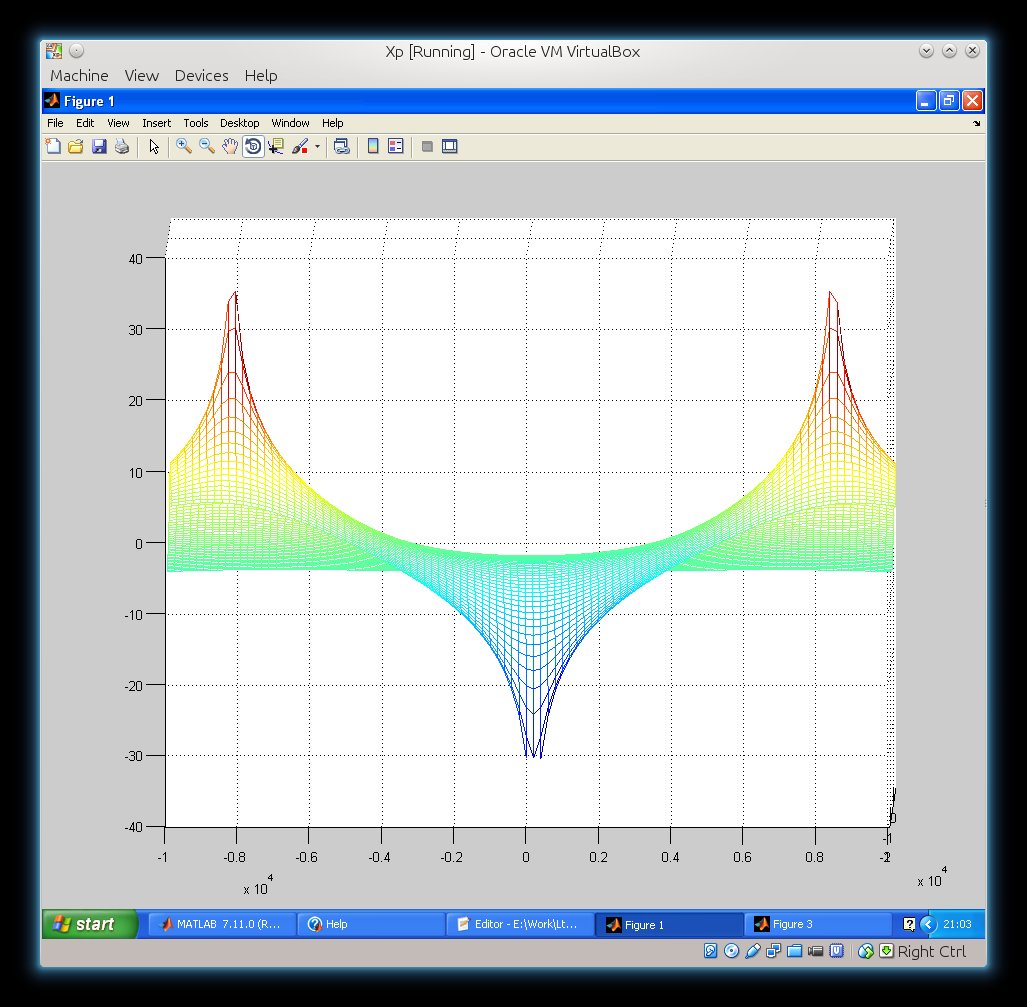Screen dimensions: 1027x1007
Task: Click the dock figure arrow icon
Action: [x=977, y=123]
